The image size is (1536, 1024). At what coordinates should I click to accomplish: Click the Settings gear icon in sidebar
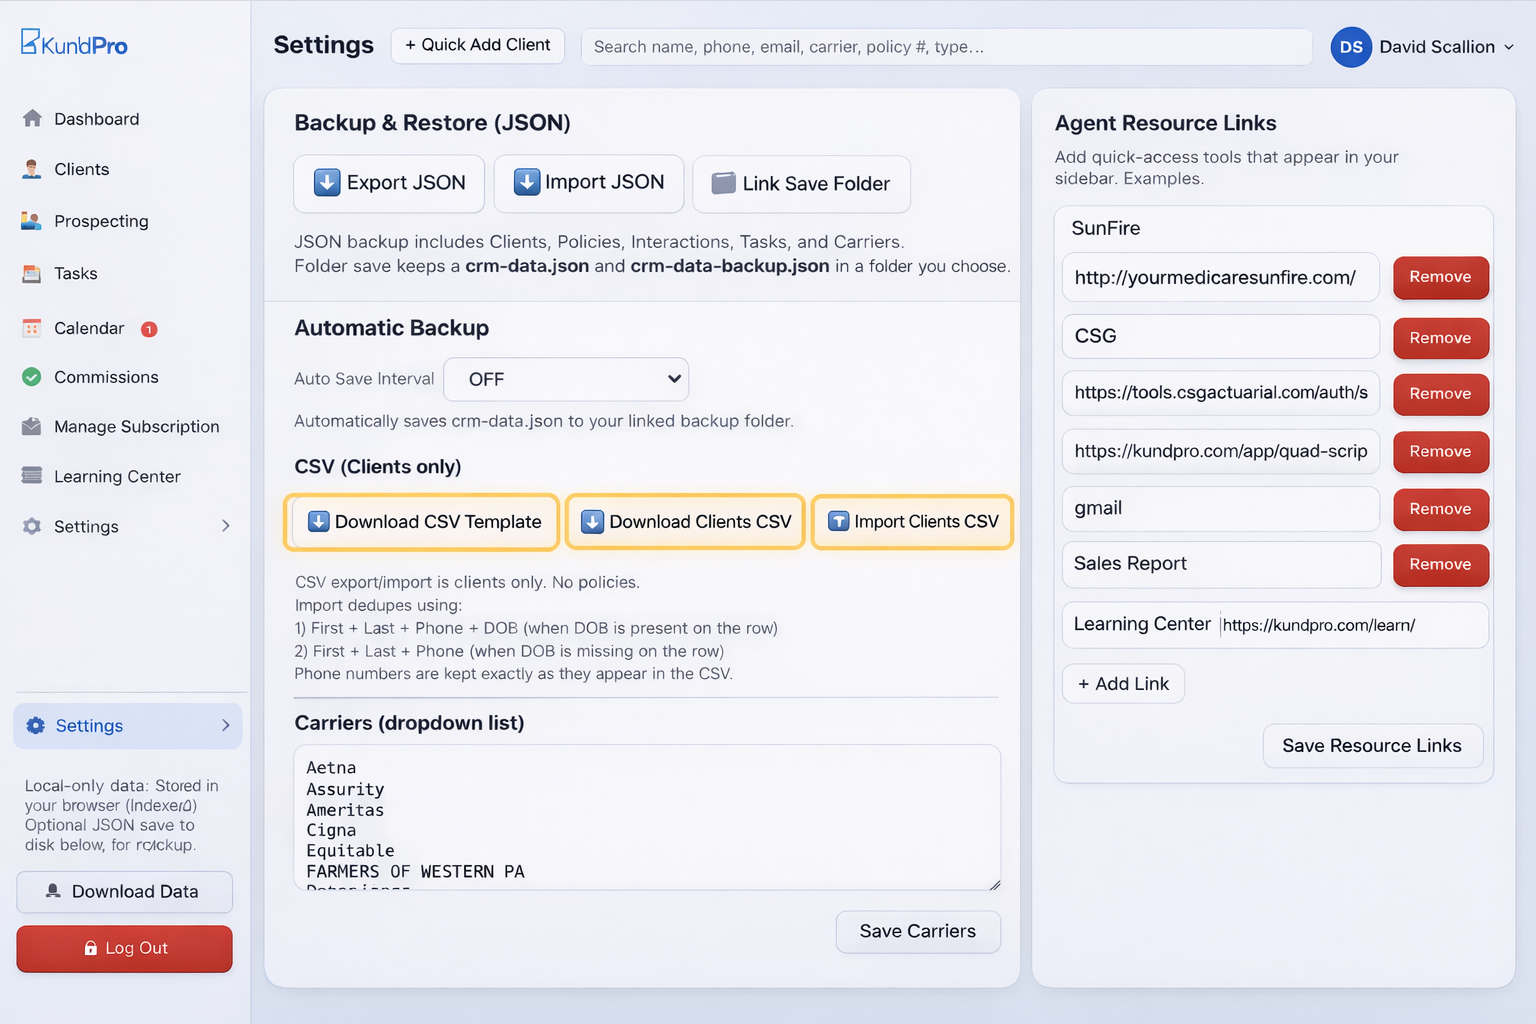click(x=33, y=526)
